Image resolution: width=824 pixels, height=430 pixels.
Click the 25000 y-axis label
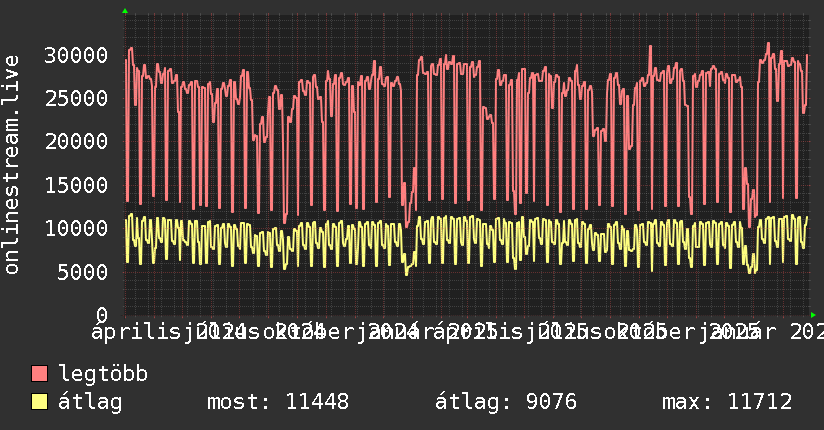tap(76, 98)
